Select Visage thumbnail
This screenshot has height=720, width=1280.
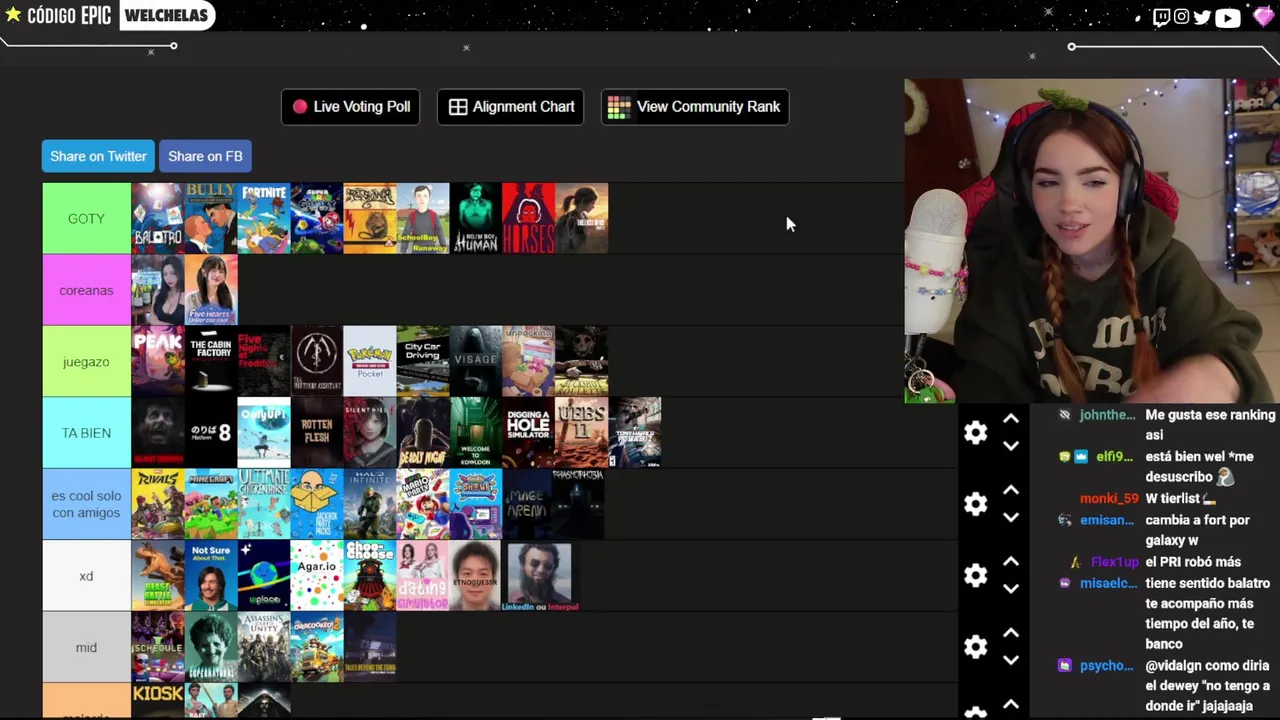pos(476,361)
